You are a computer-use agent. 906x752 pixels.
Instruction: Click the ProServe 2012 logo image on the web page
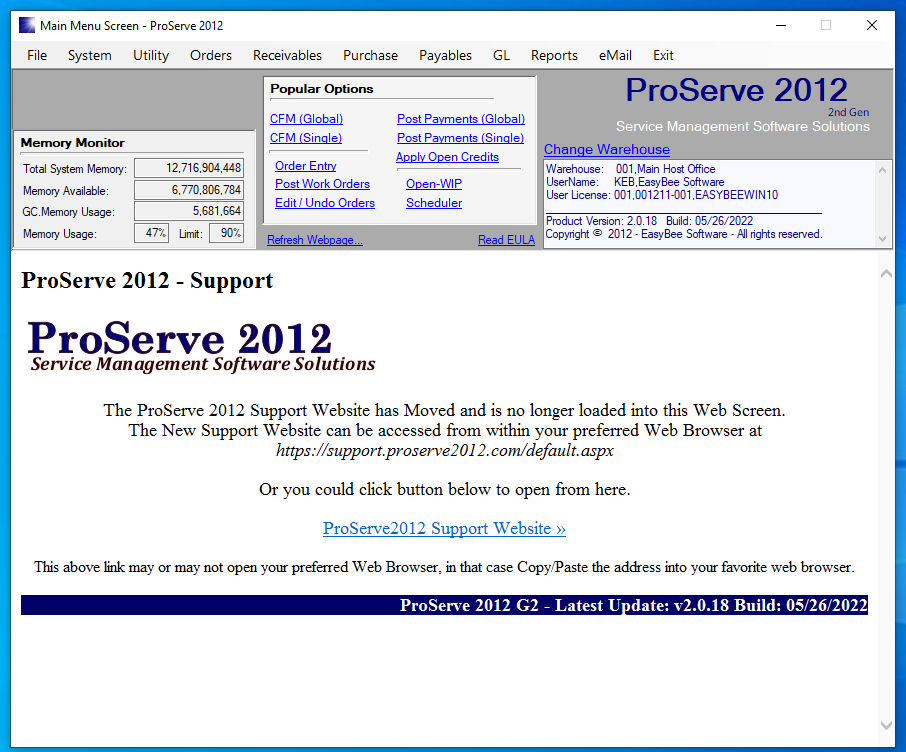pos(202,346)
